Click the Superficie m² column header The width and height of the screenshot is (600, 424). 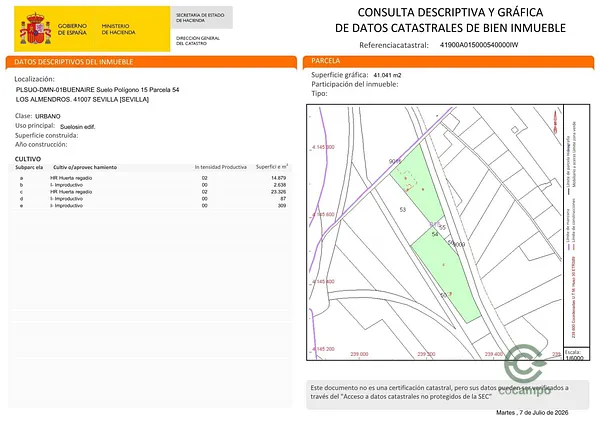click(x=272, y=167)
